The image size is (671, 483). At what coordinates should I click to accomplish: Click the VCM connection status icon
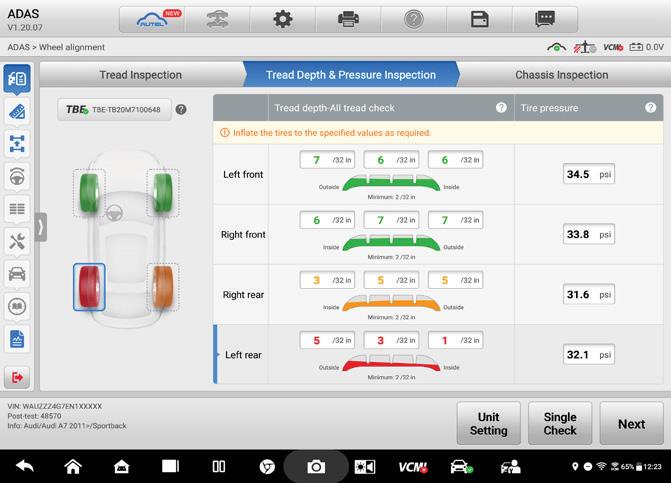pos(613,47)
